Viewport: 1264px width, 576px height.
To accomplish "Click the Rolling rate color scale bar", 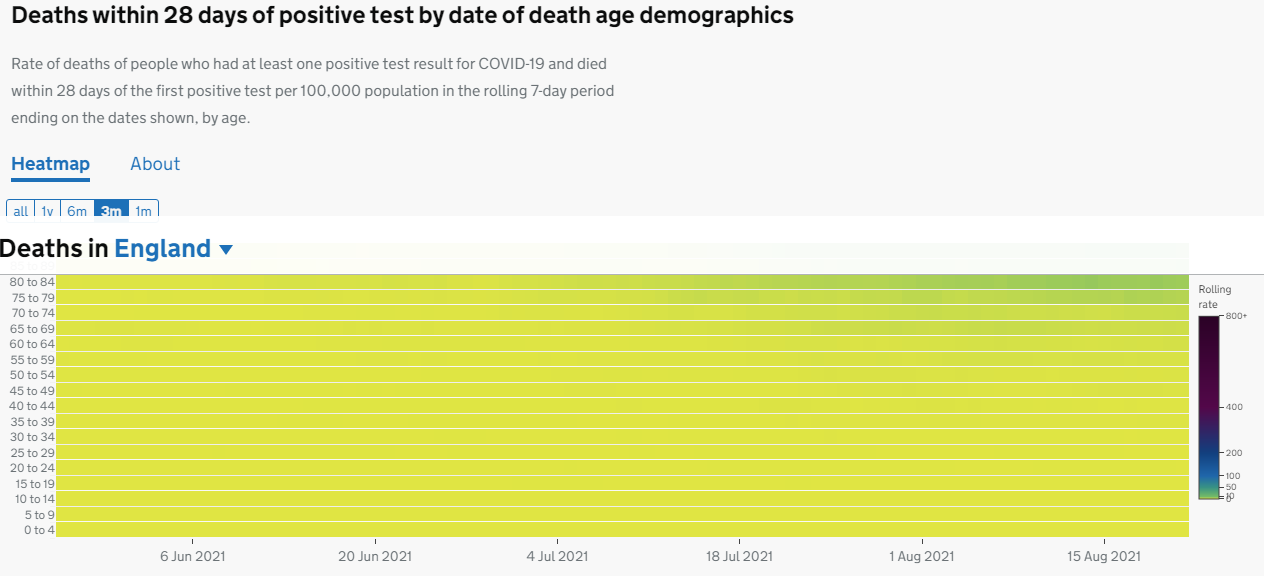I will click(1209, 406).
